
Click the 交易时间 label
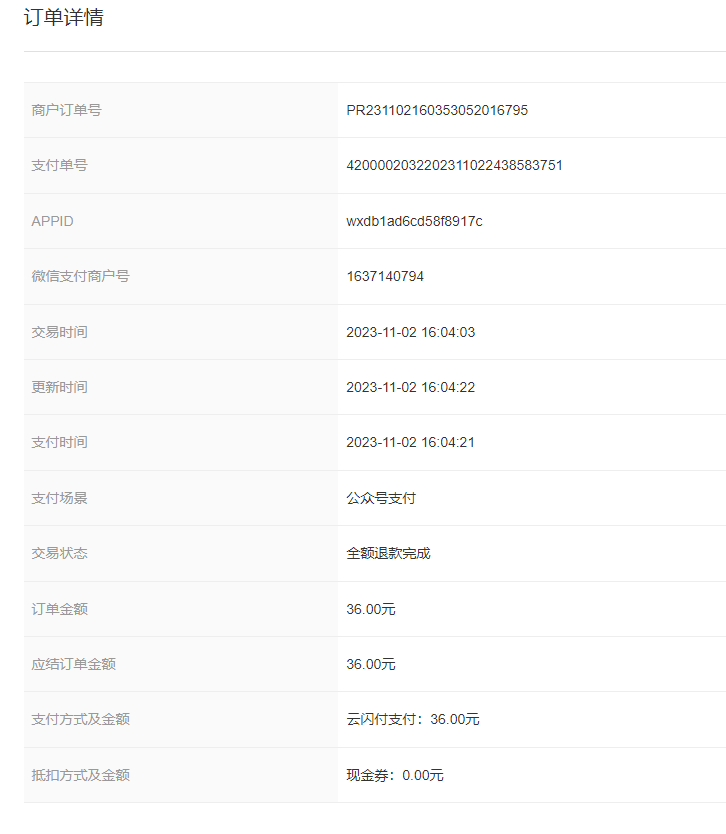(60, 332)
